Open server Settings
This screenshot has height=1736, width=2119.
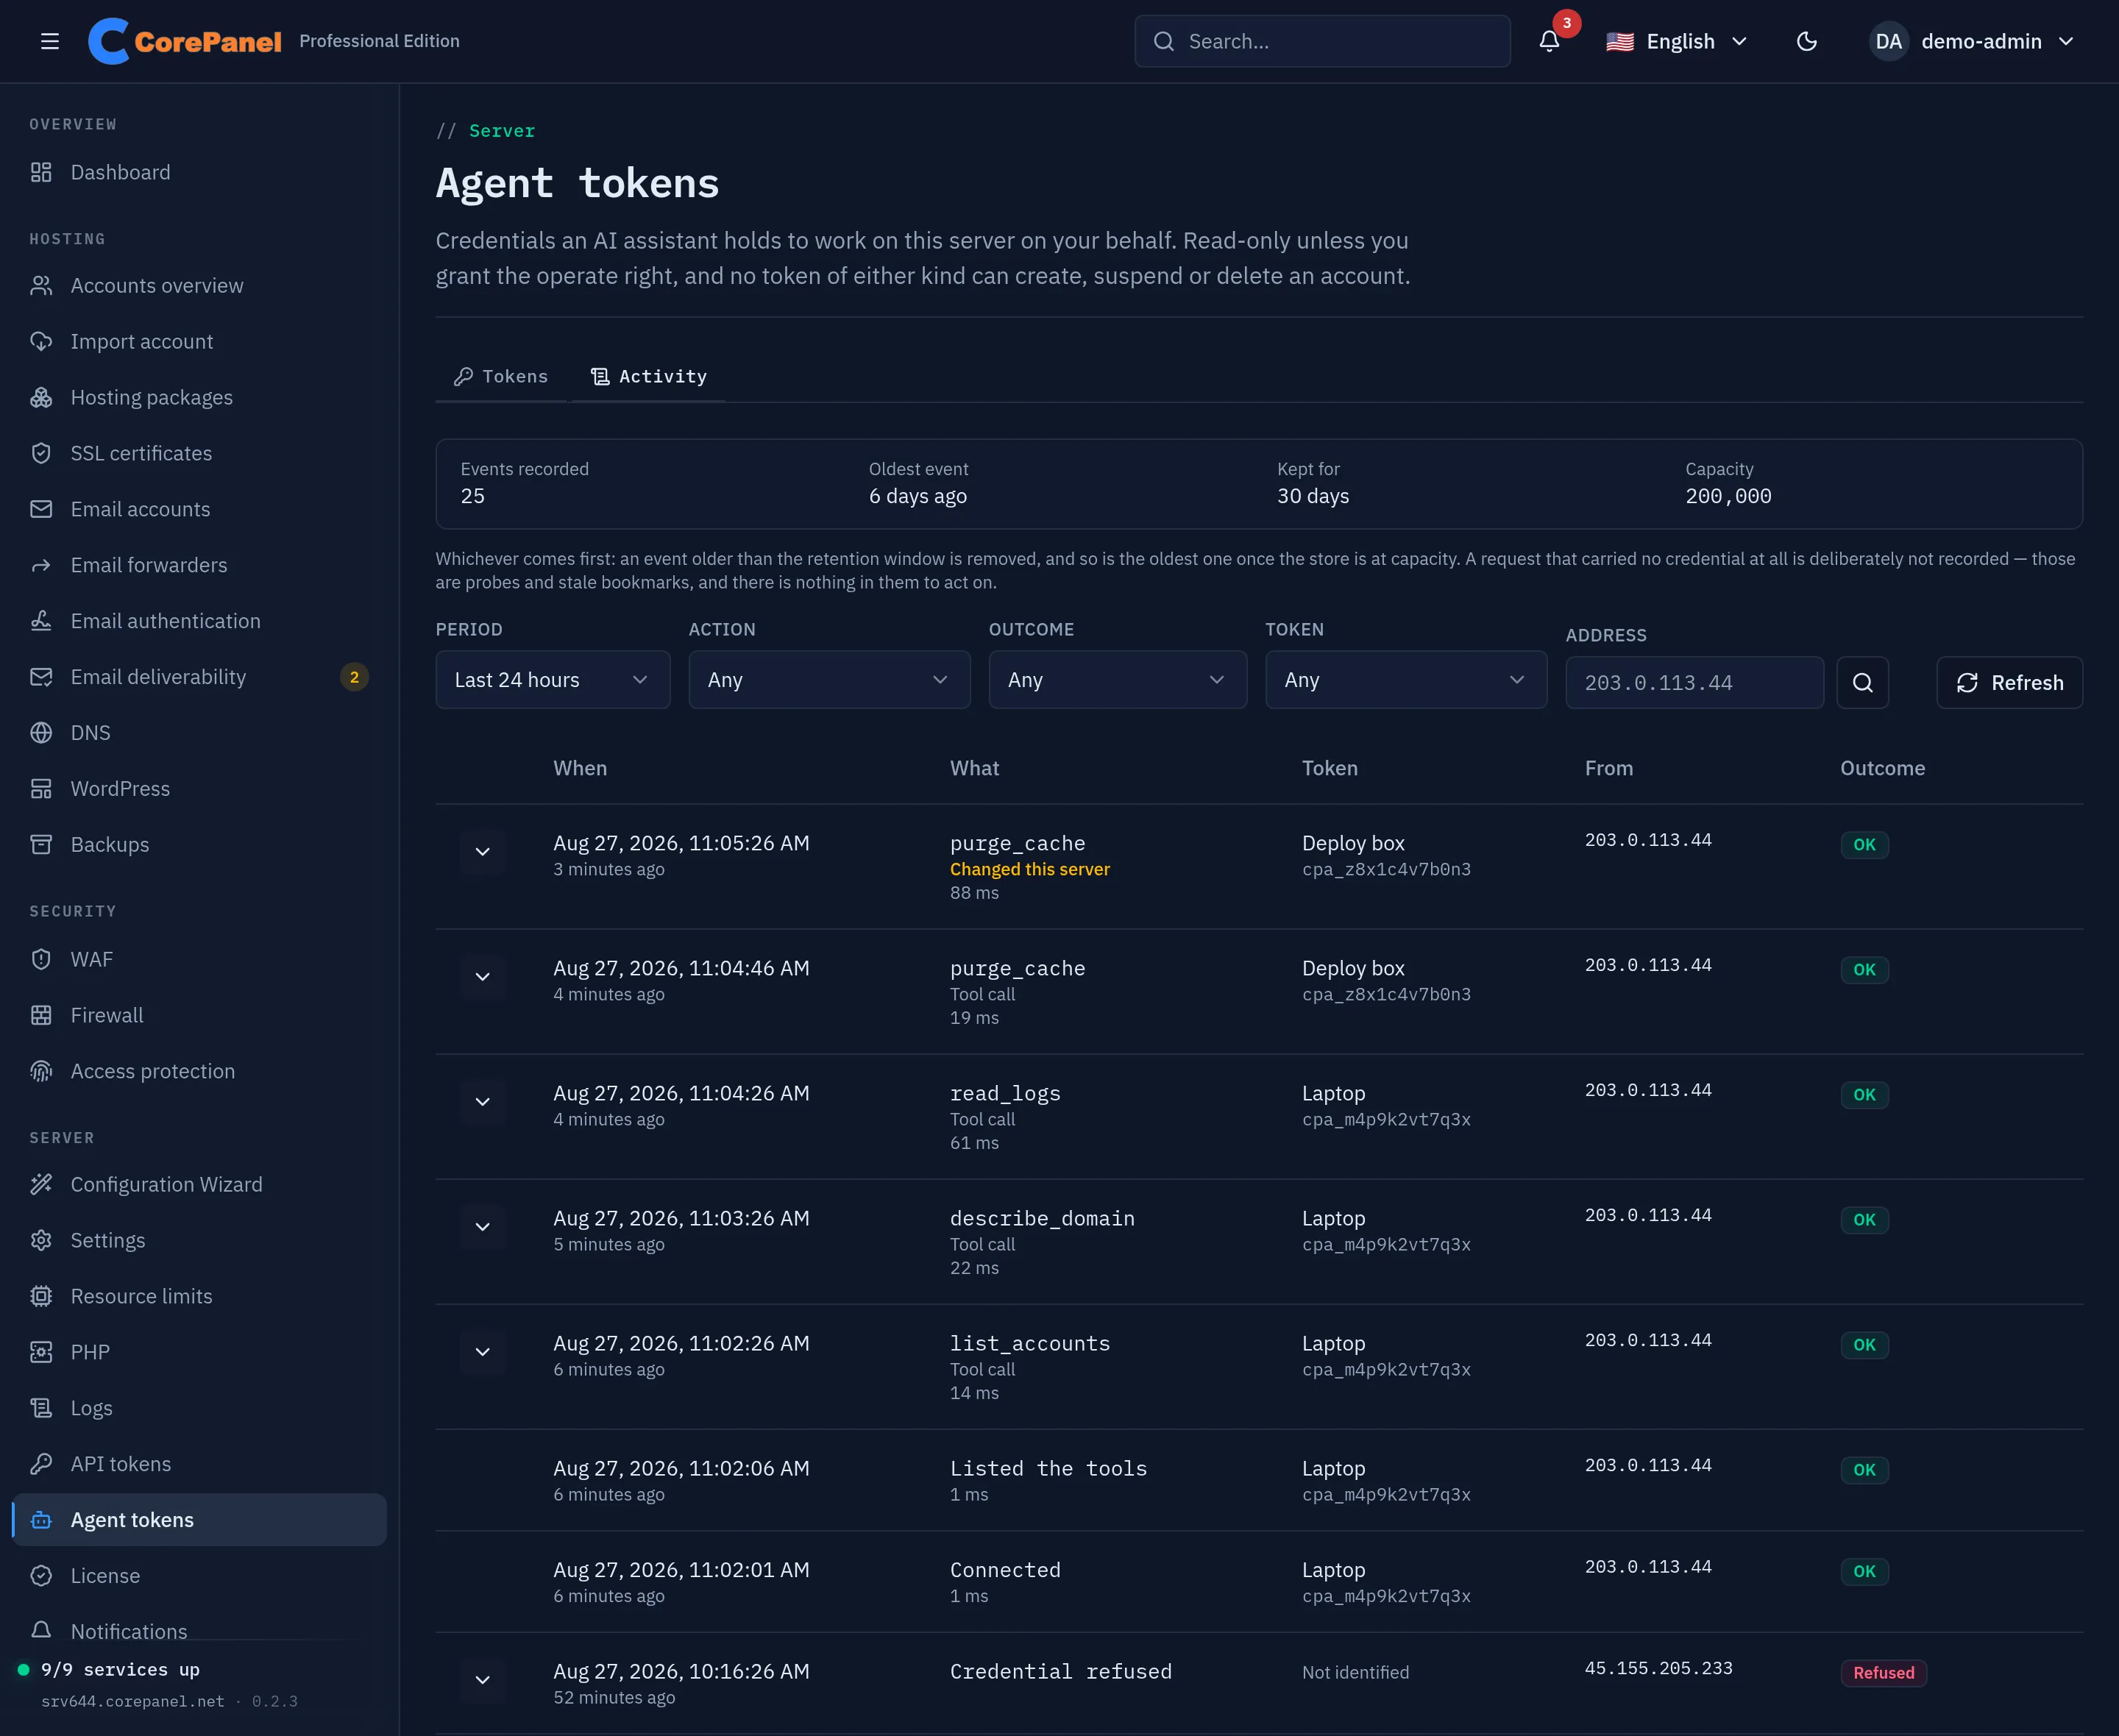pyautogui.click(x=199, y=1241)
